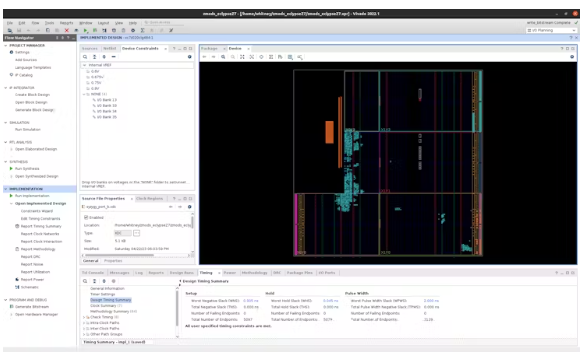Click the settings gear in Device view
The height and width of the screenshot is (360, 582).
coord(572,57)
